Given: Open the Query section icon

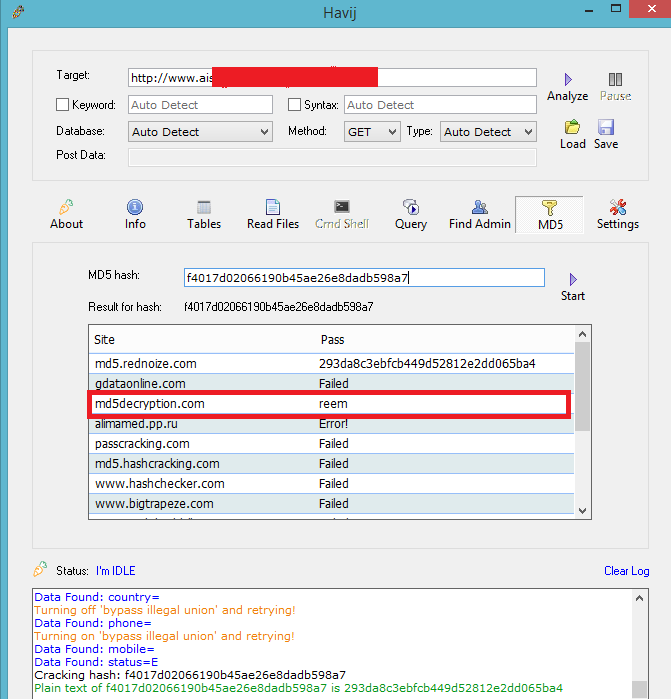Looking at the screenshot, I should pyautogui.click(x=411, y=207).
